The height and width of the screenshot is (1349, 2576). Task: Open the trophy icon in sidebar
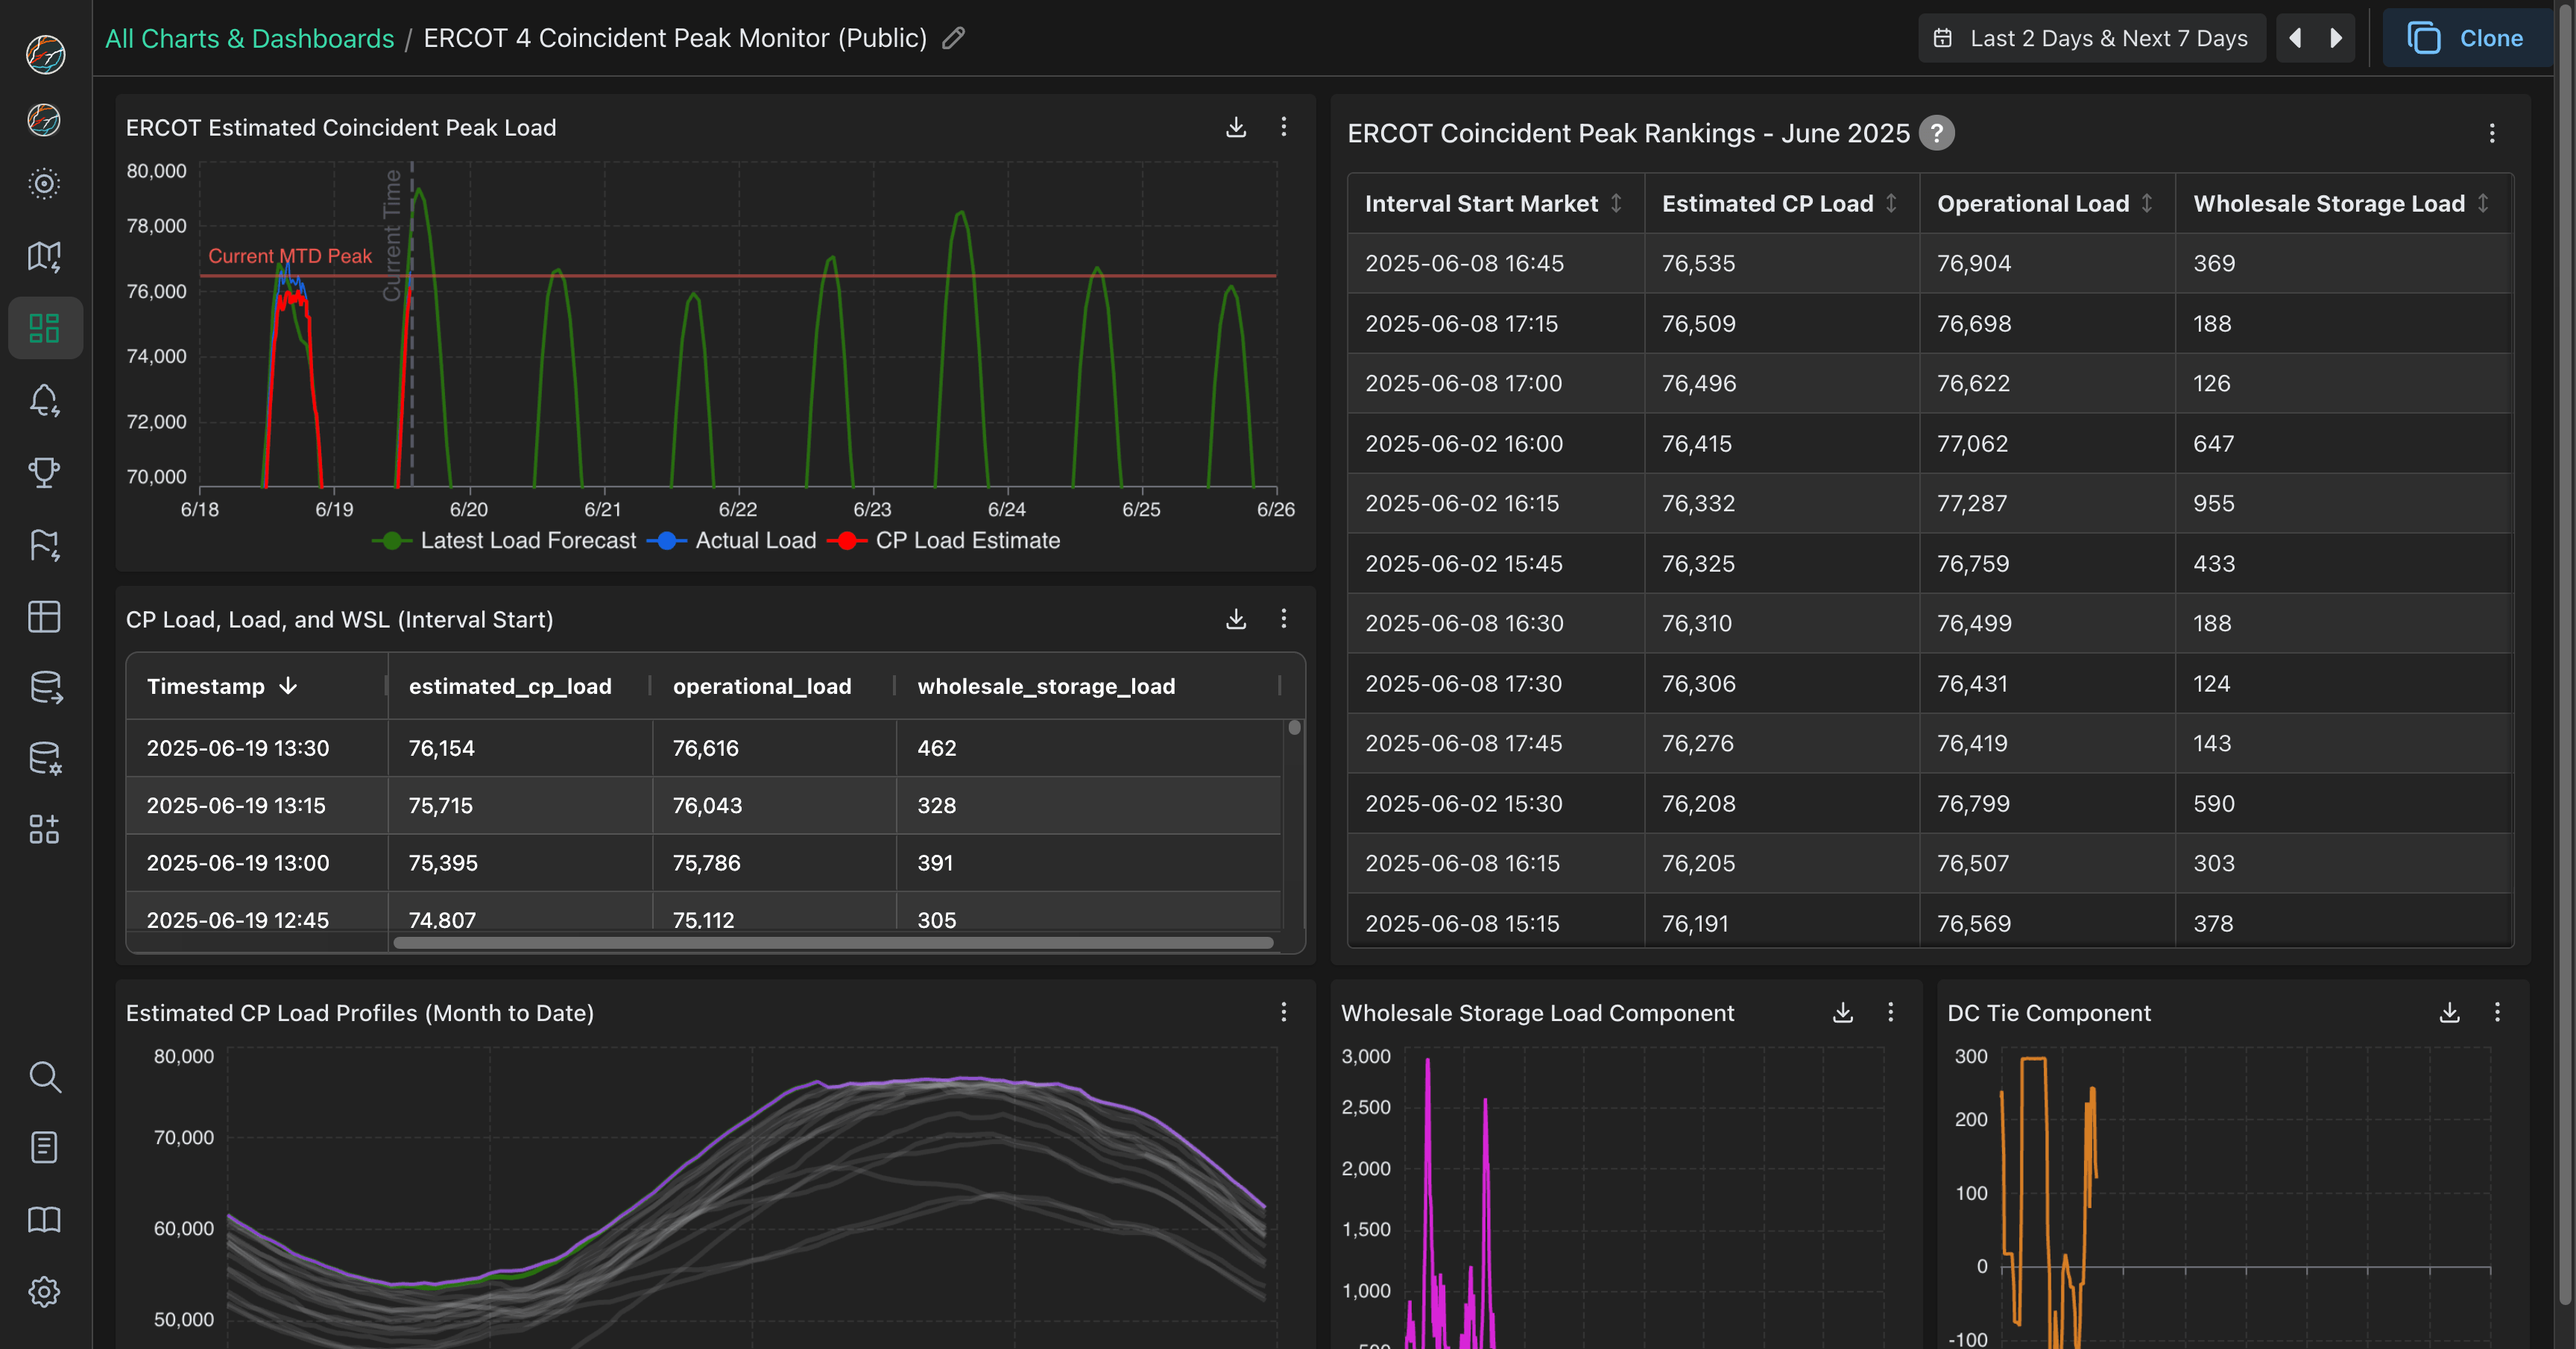tap(44, 472)
